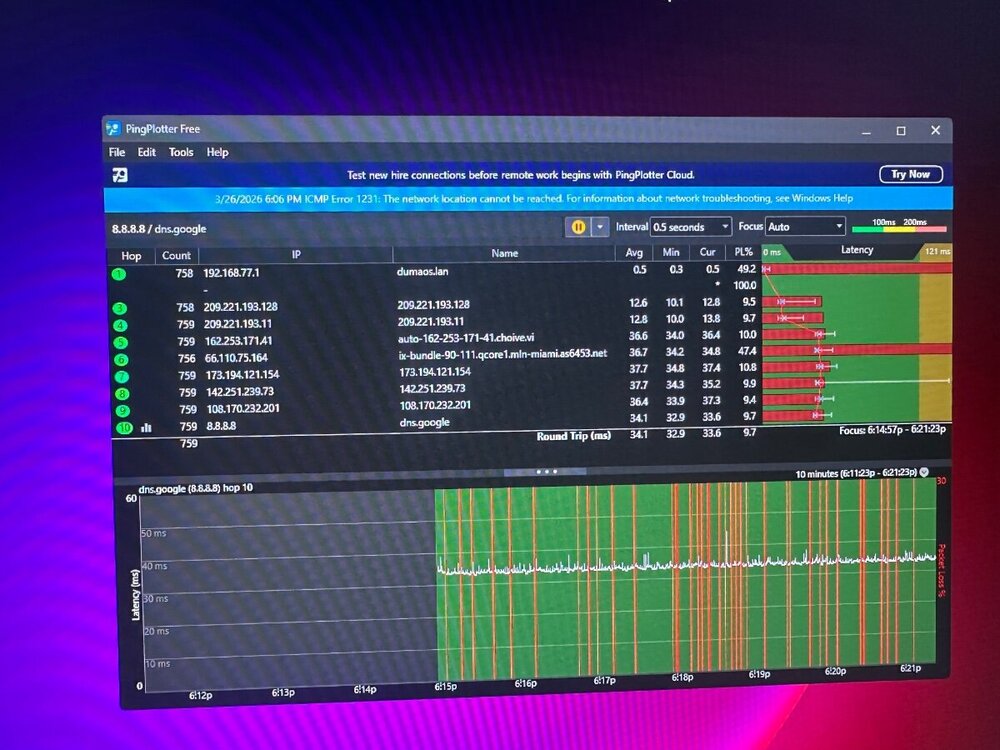Click the PingPlotter Cloud banner icon

(x=120, y=175)
